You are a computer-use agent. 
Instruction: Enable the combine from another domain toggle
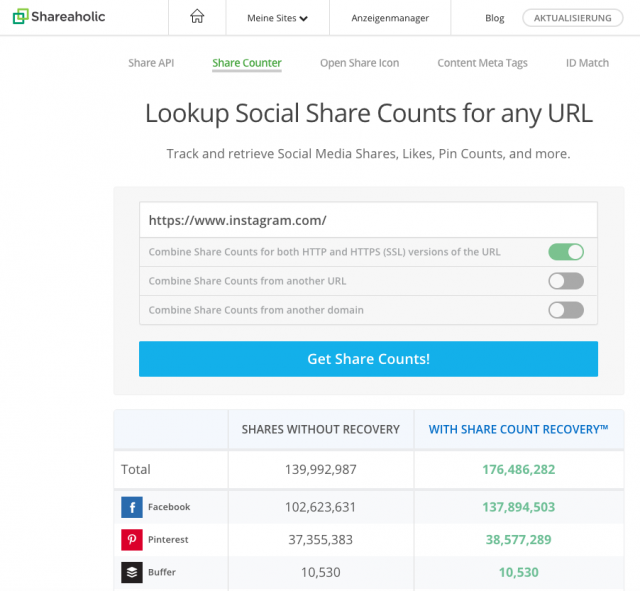tap(566, 310)
